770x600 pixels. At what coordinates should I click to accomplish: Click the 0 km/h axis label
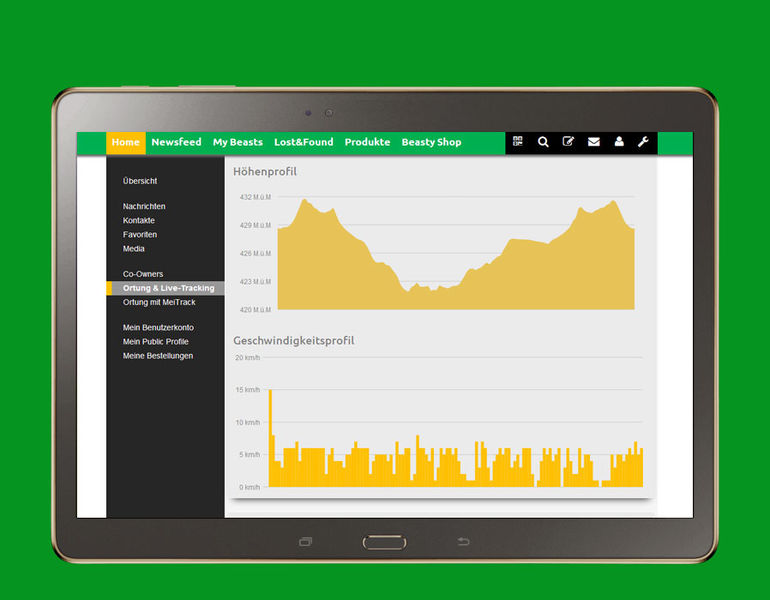tap(249, 487)
